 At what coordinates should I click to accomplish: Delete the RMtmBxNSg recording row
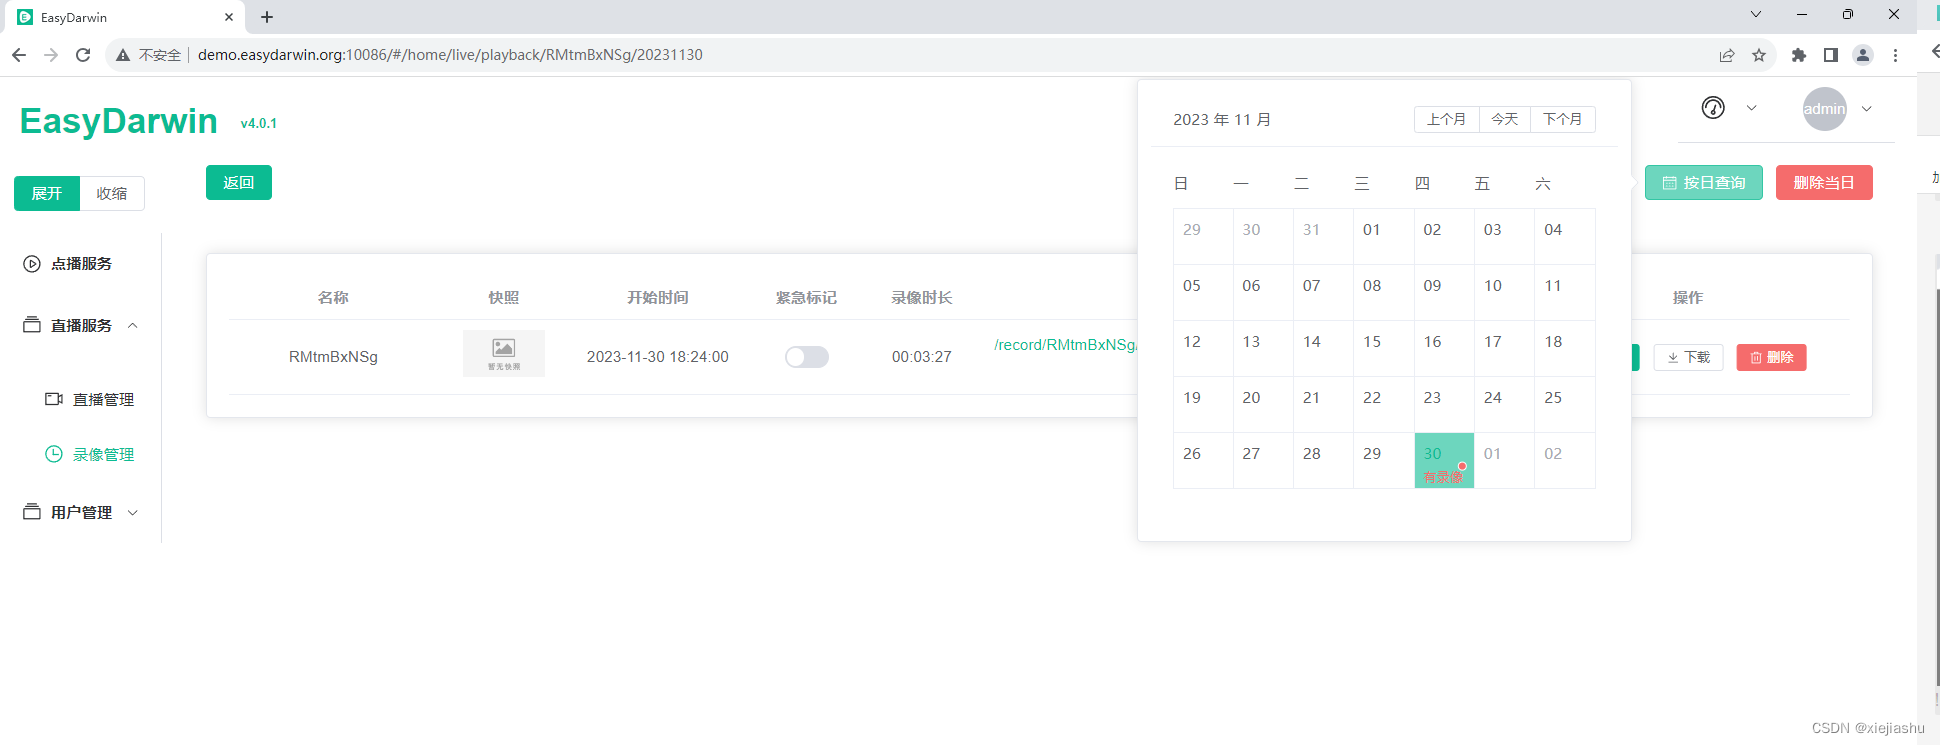[x=1772, y=358]
